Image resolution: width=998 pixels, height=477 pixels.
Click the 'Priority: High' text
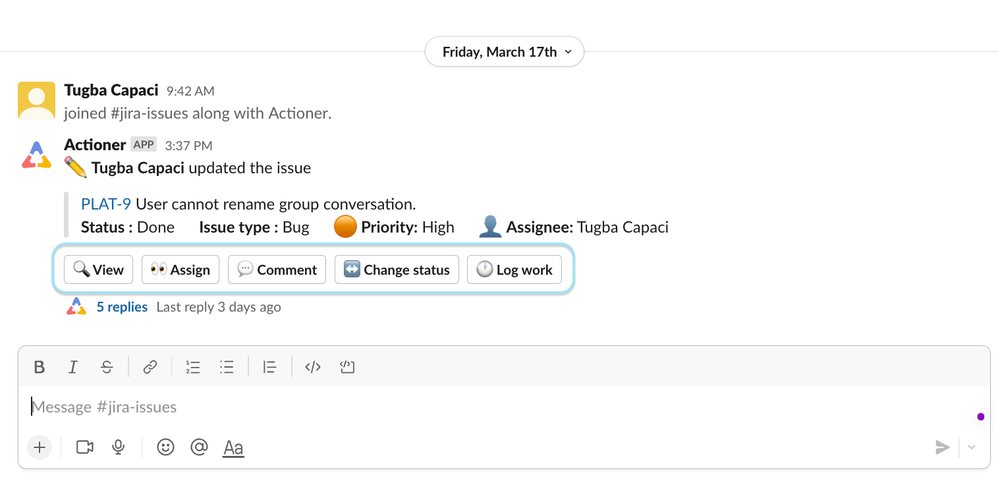[408, 227]
